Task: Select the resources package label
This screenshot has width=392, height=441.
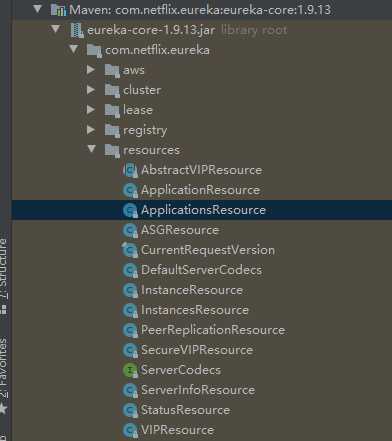Action: click(151, 150)
